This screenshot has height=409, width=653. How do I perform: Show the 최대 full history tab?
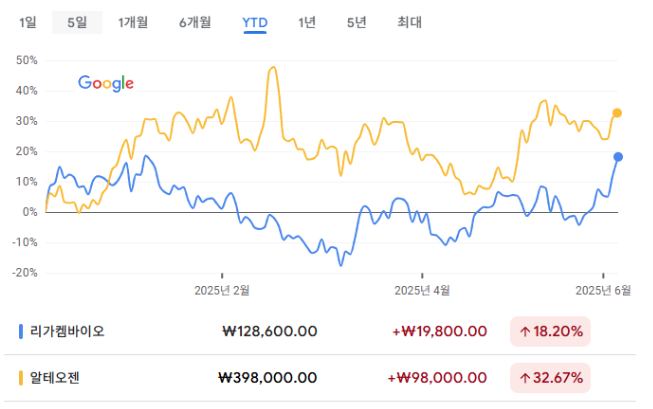(409, 22)
